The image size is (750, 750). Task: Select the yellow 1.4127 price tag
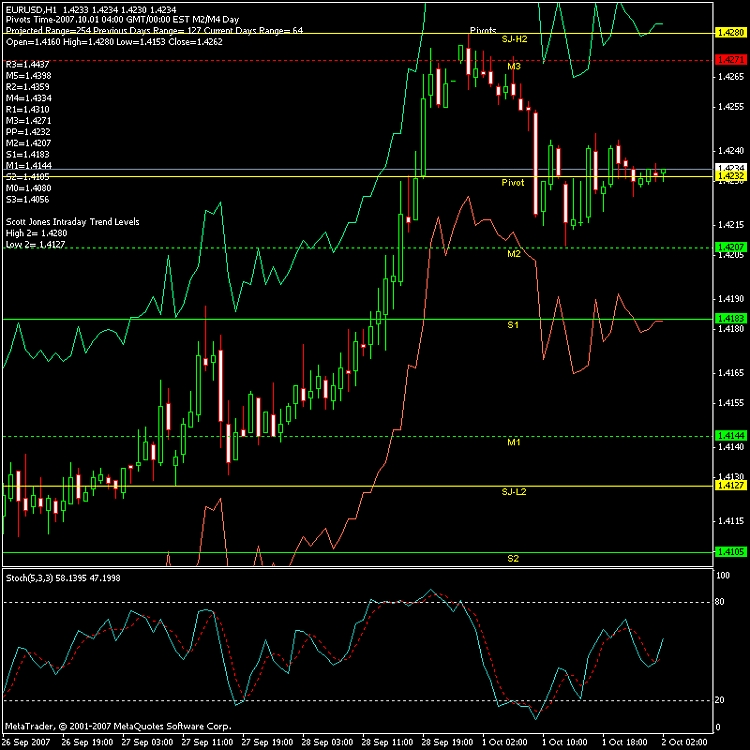coord(729,485)
